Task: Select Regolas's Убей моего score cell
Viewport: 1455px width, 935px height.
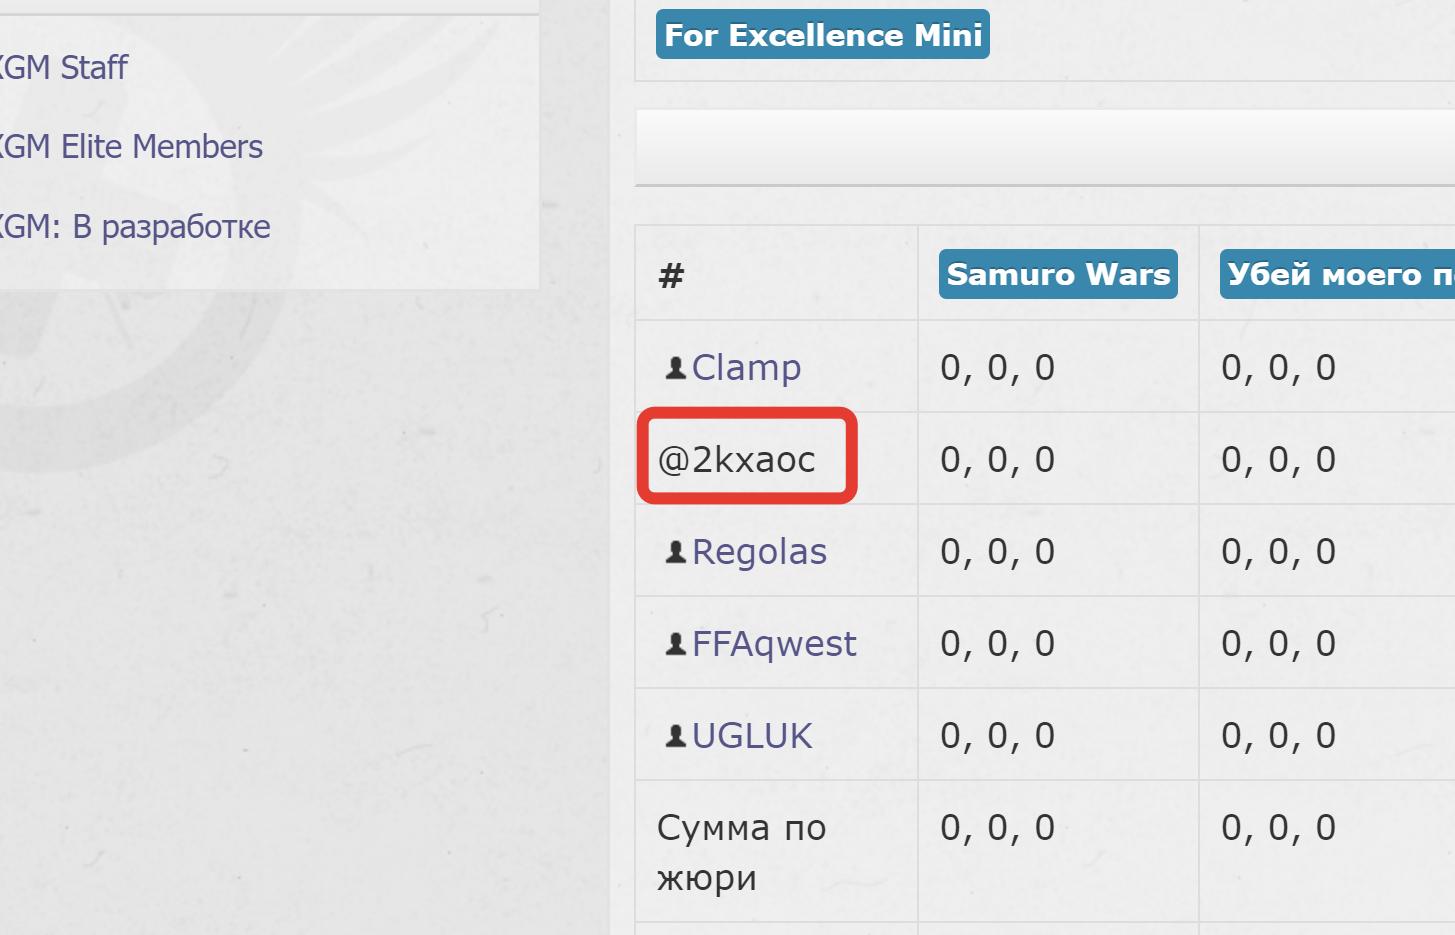Action: click(x=1278, y=552)
